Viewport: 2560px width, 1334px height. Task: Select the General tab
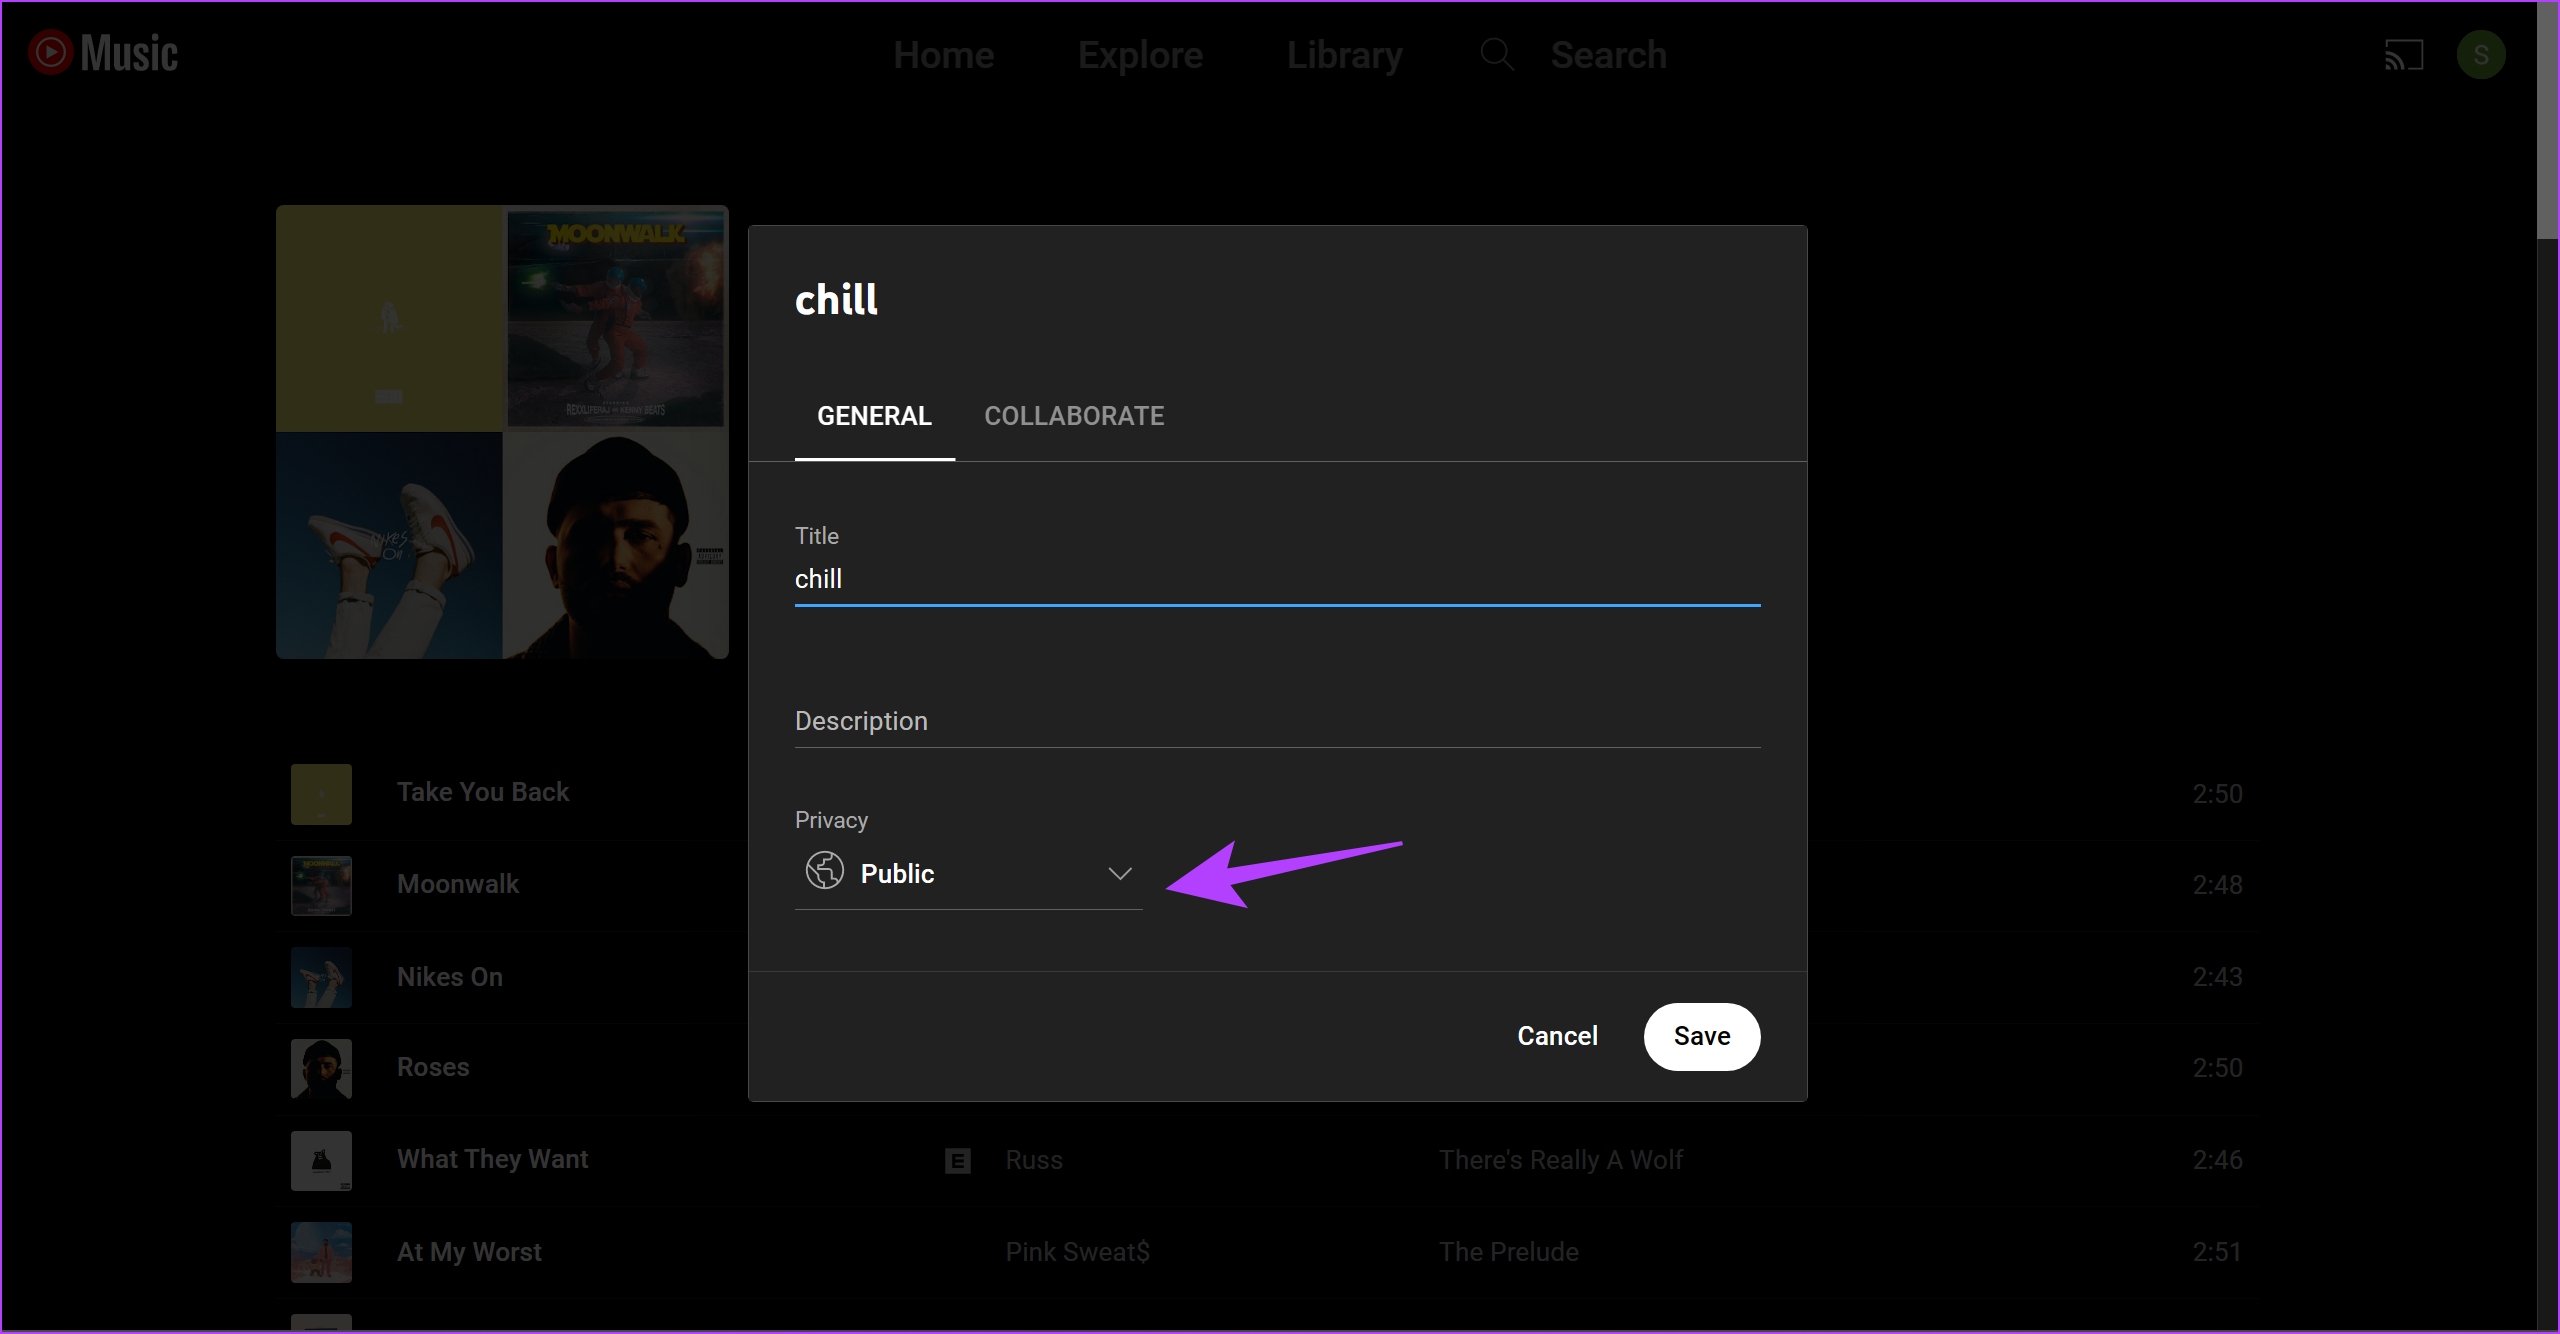click(874, 416)
